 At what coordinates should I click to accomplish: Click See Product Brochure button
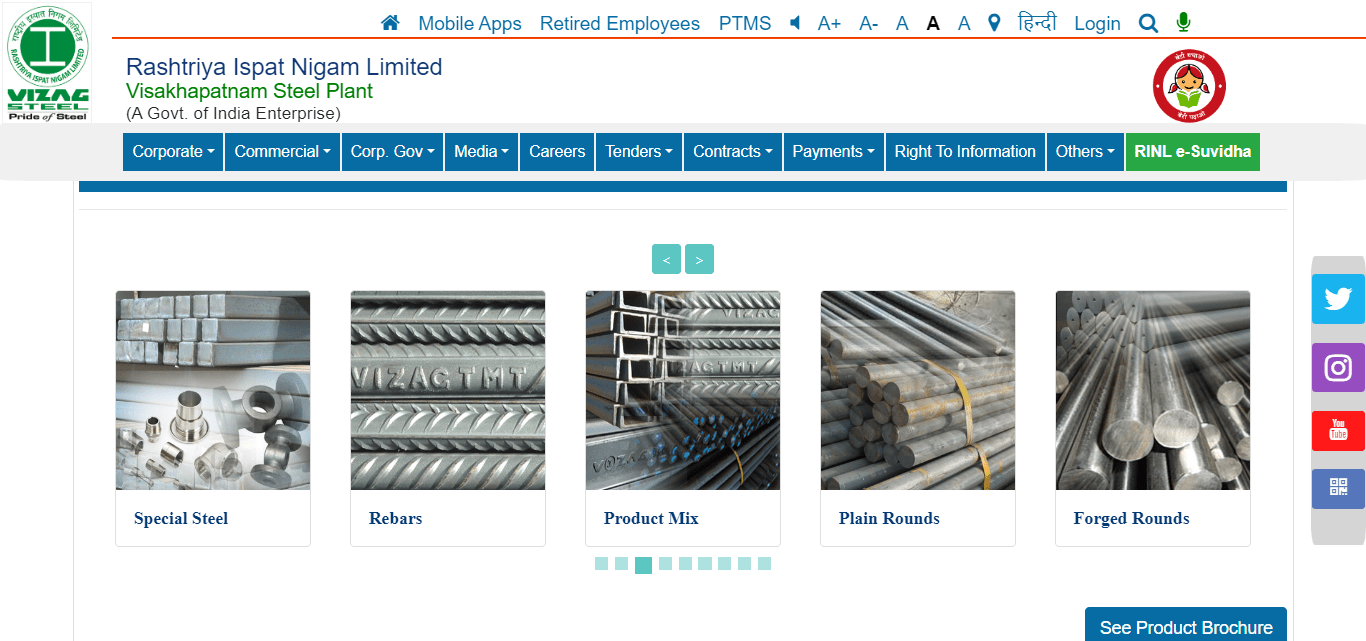(1185, 626)
